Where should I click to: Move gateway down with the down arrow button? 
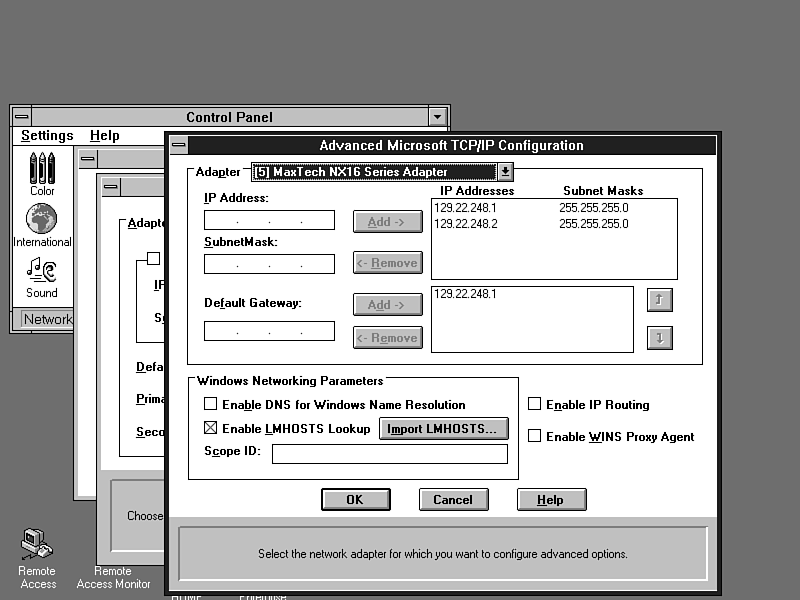(660, 338)
